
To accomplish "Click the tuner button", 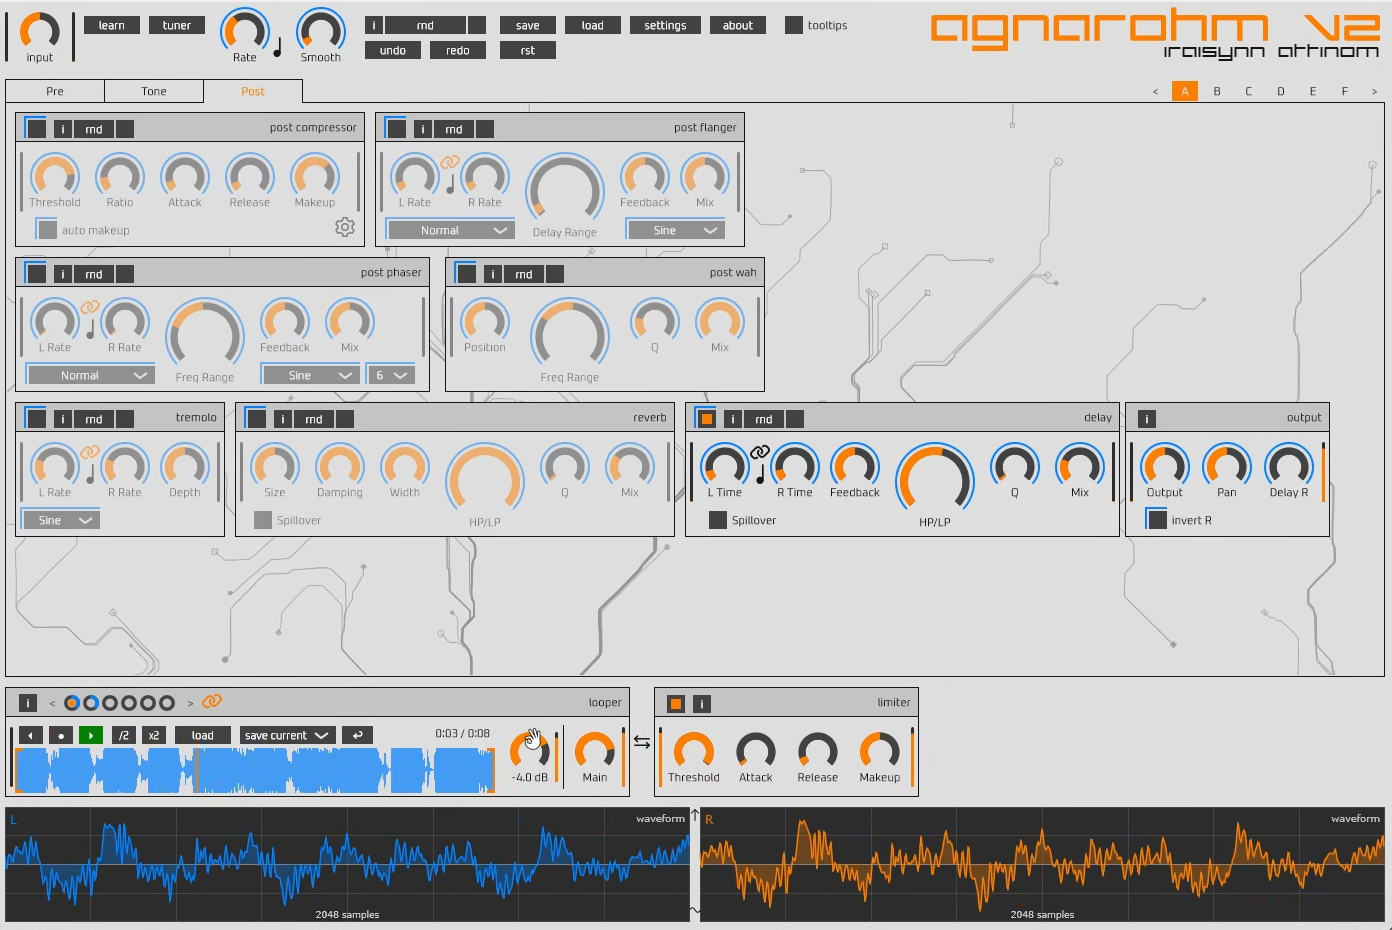I will [177, 25].
